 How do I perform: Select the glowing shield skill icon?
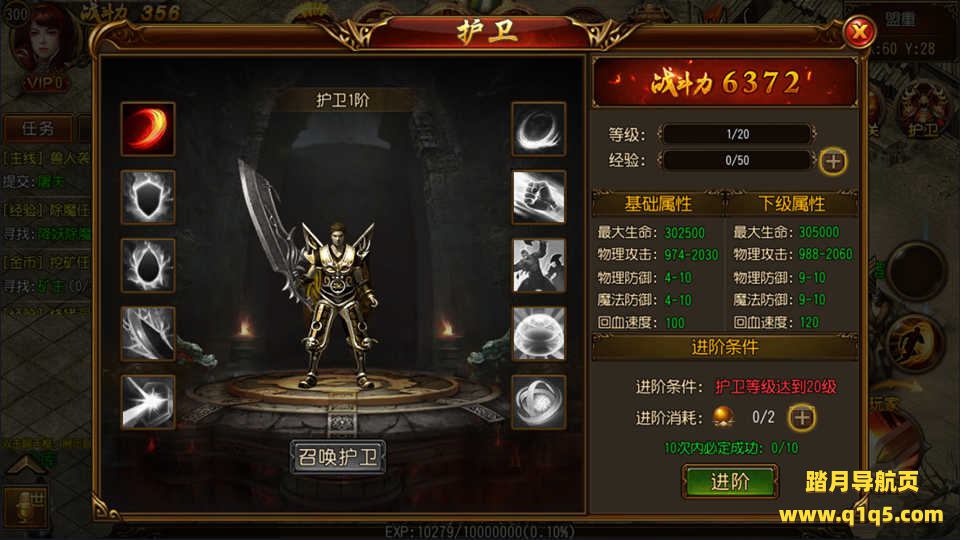point(148,197)
